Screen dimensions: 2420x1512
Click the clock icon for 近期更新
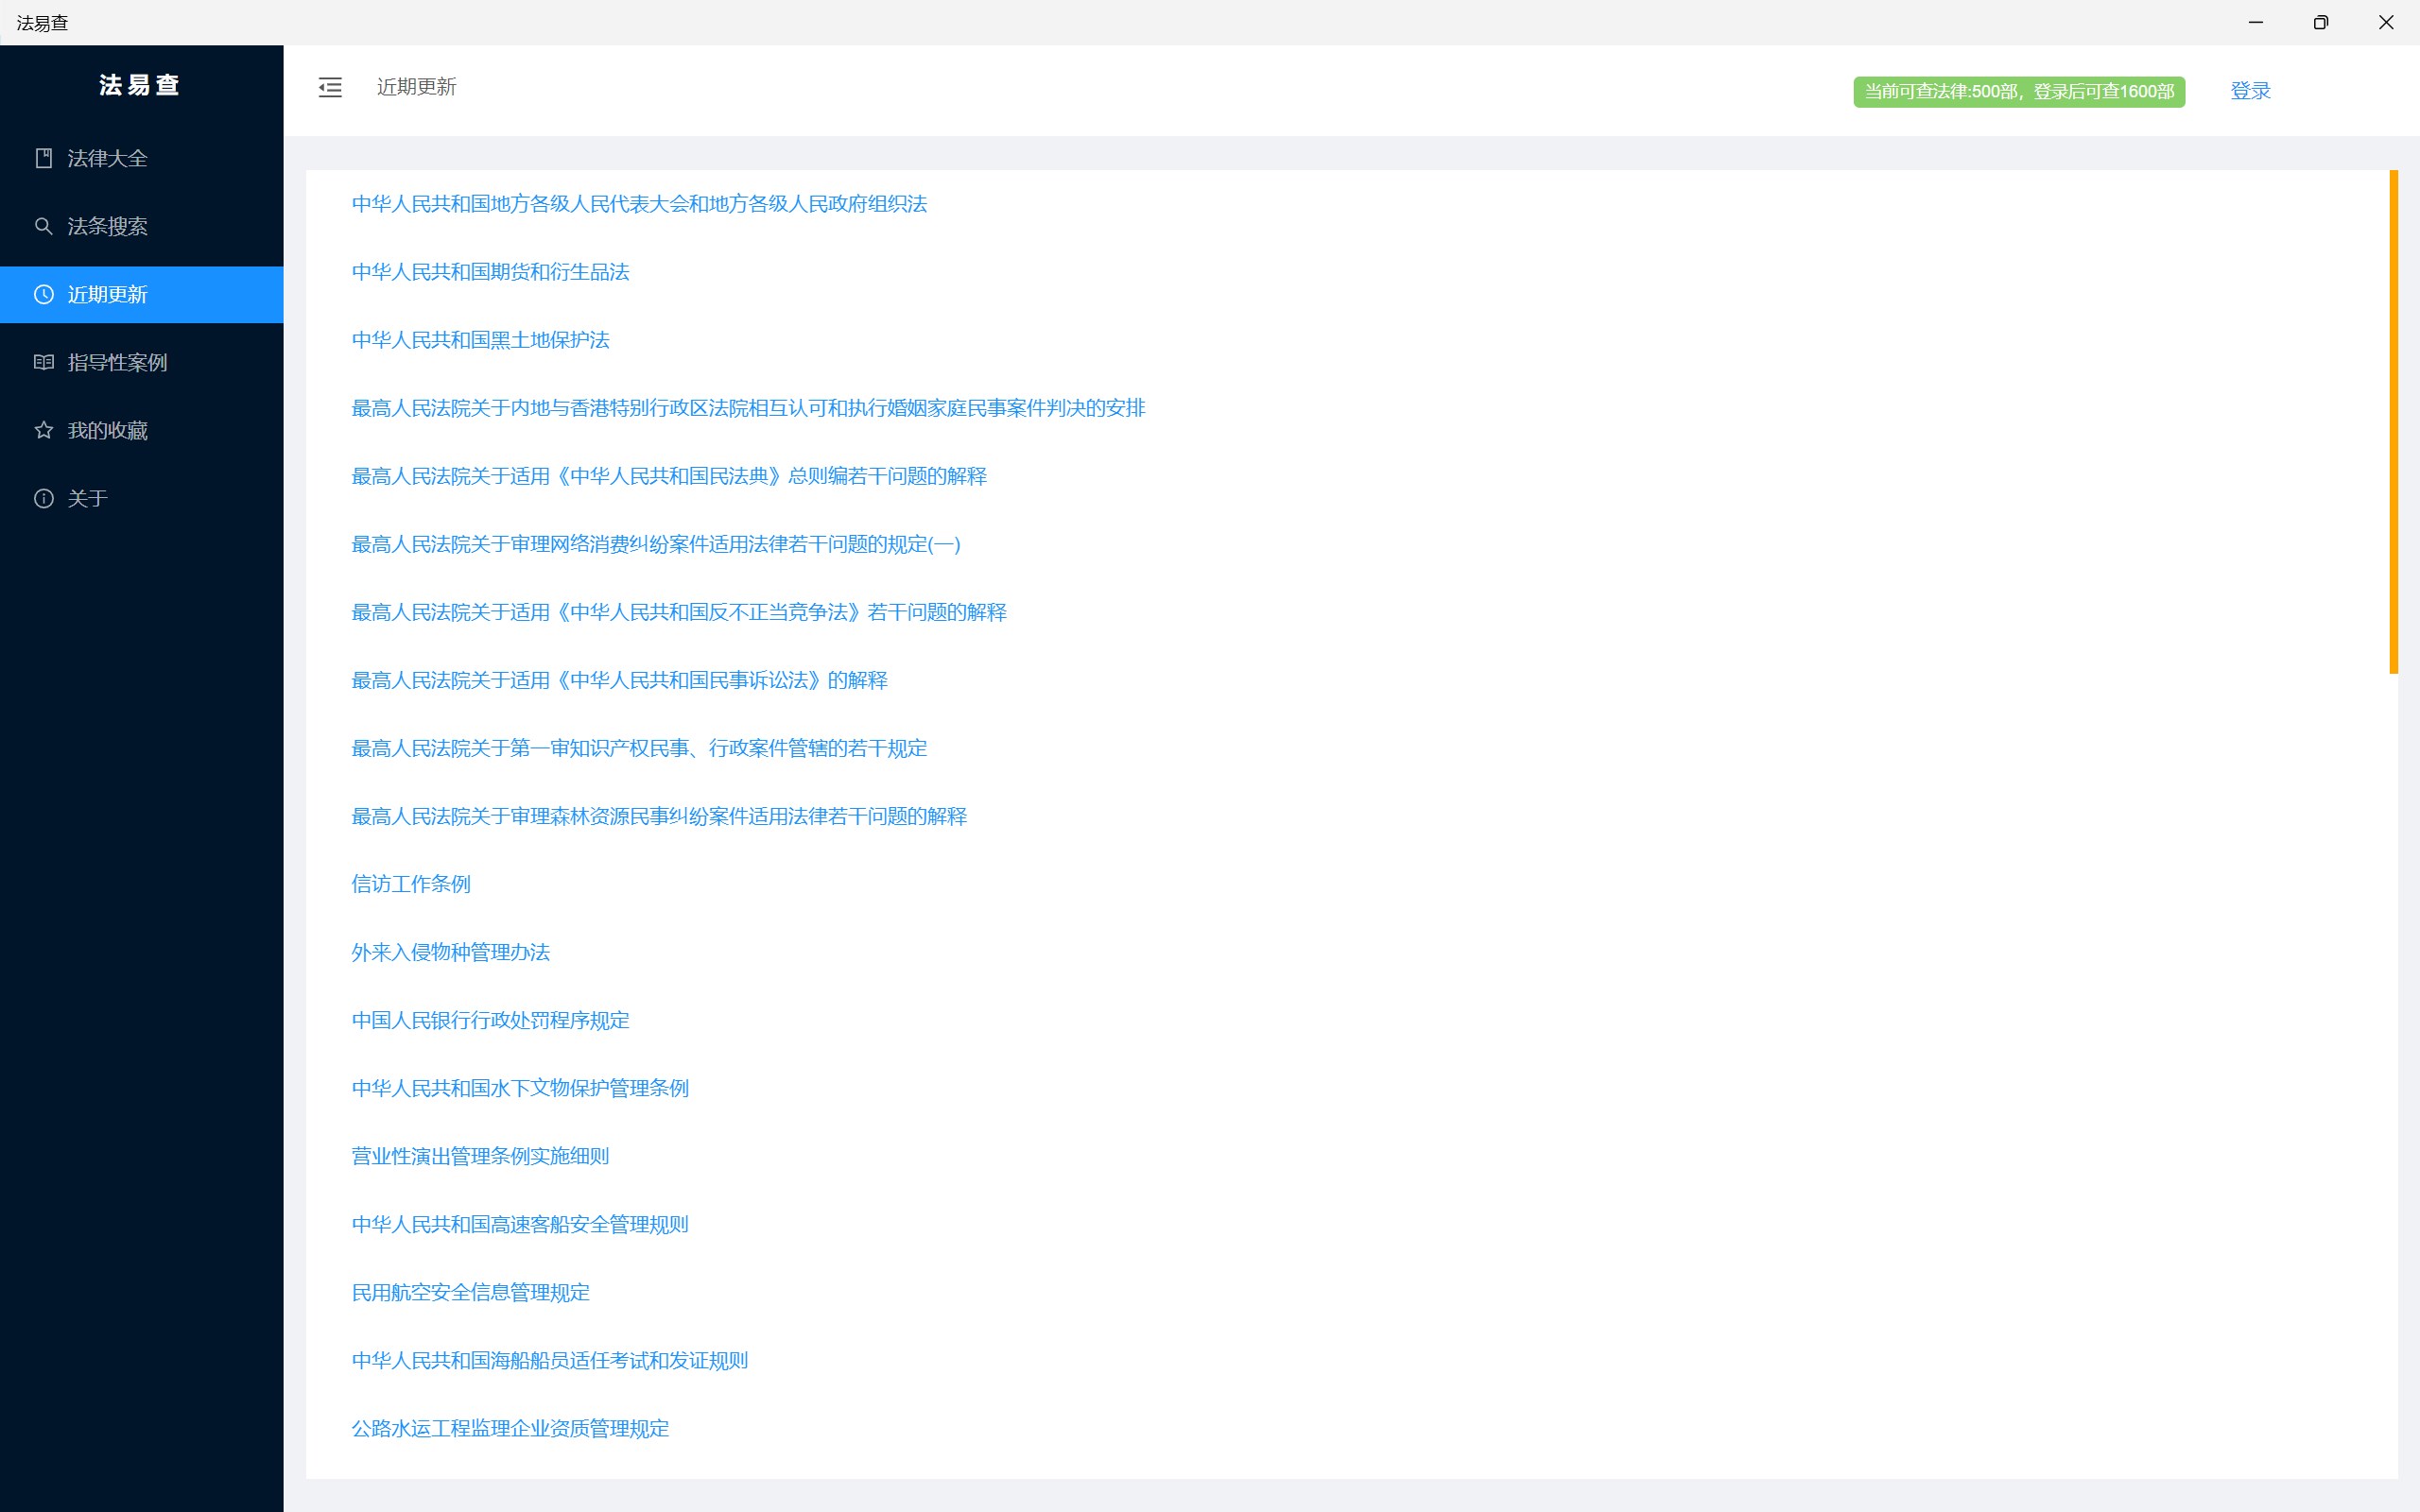click(43, 294)
